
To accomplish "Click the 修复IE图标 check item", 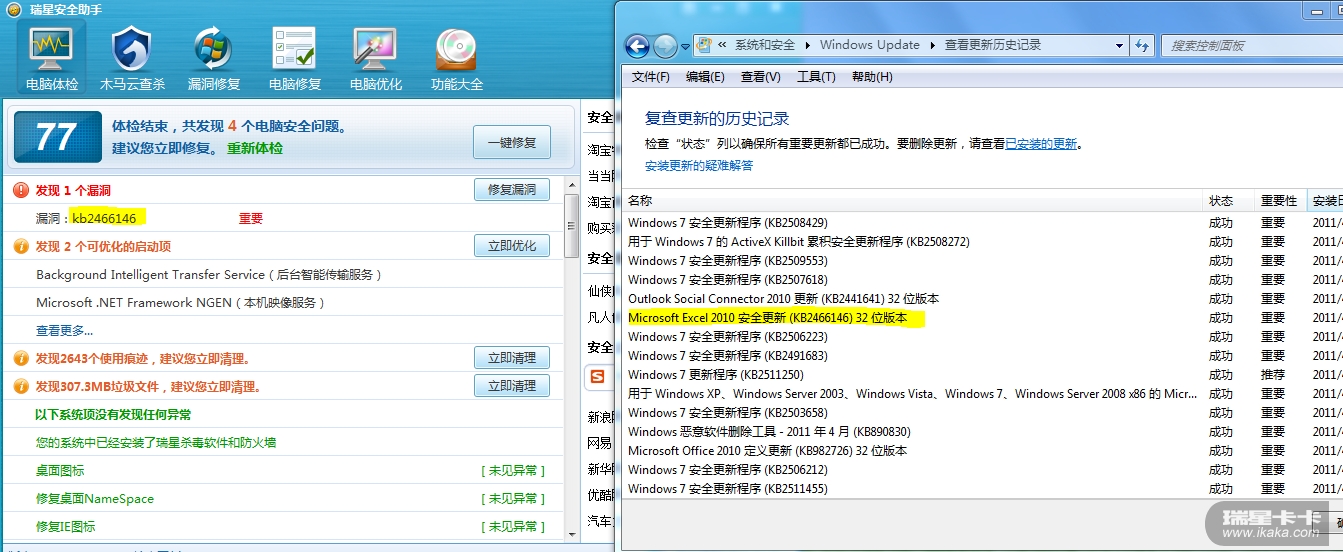I will 66,526.
